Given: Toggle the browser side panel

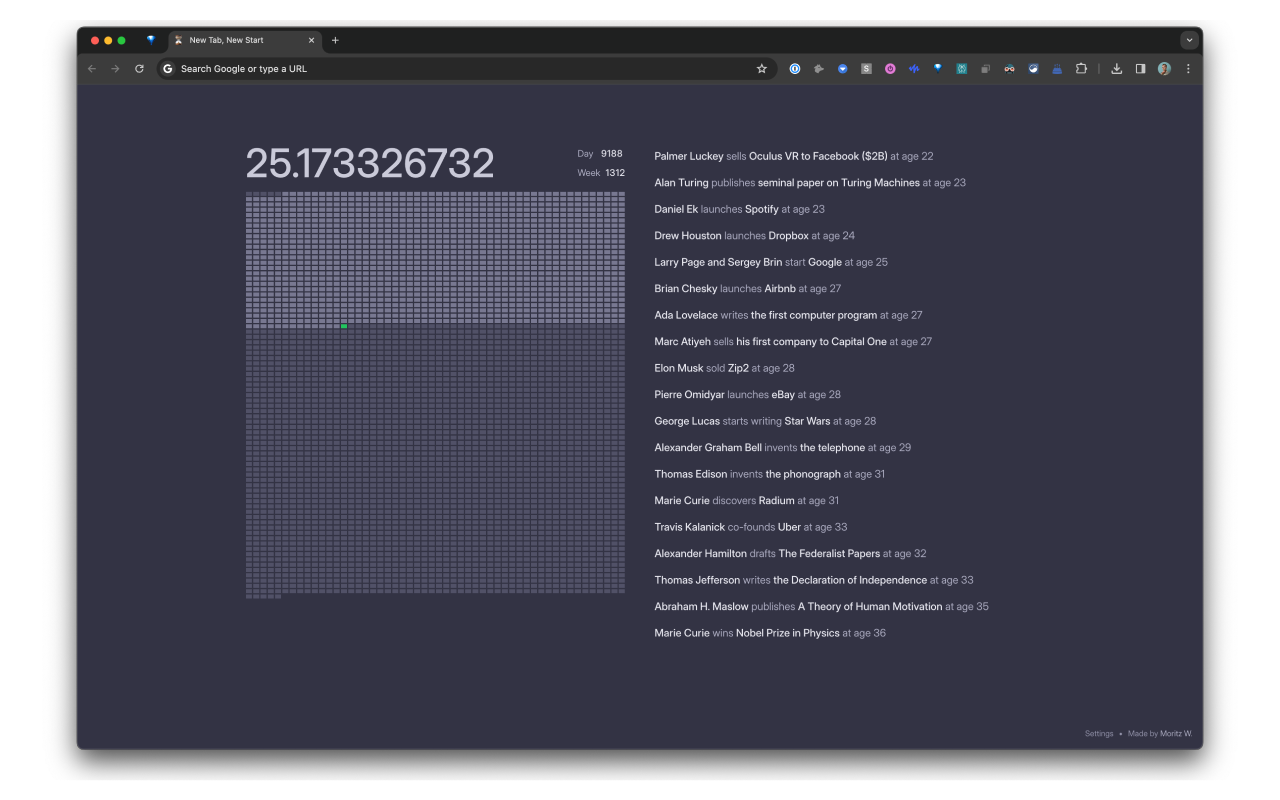Looking at the screenshot, I should (x=1140, y=69).
